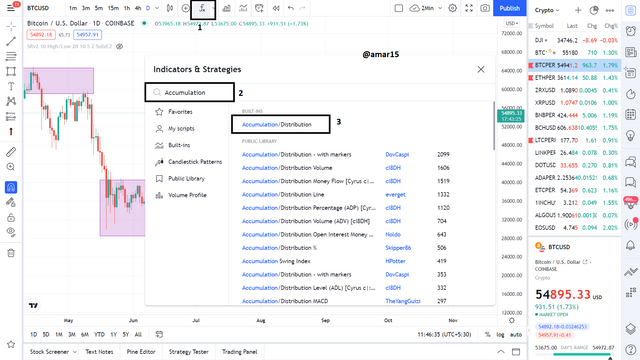640x360 pixels.
Task: Open the USD currency dropdown
Action: click(x=512, y=24)
